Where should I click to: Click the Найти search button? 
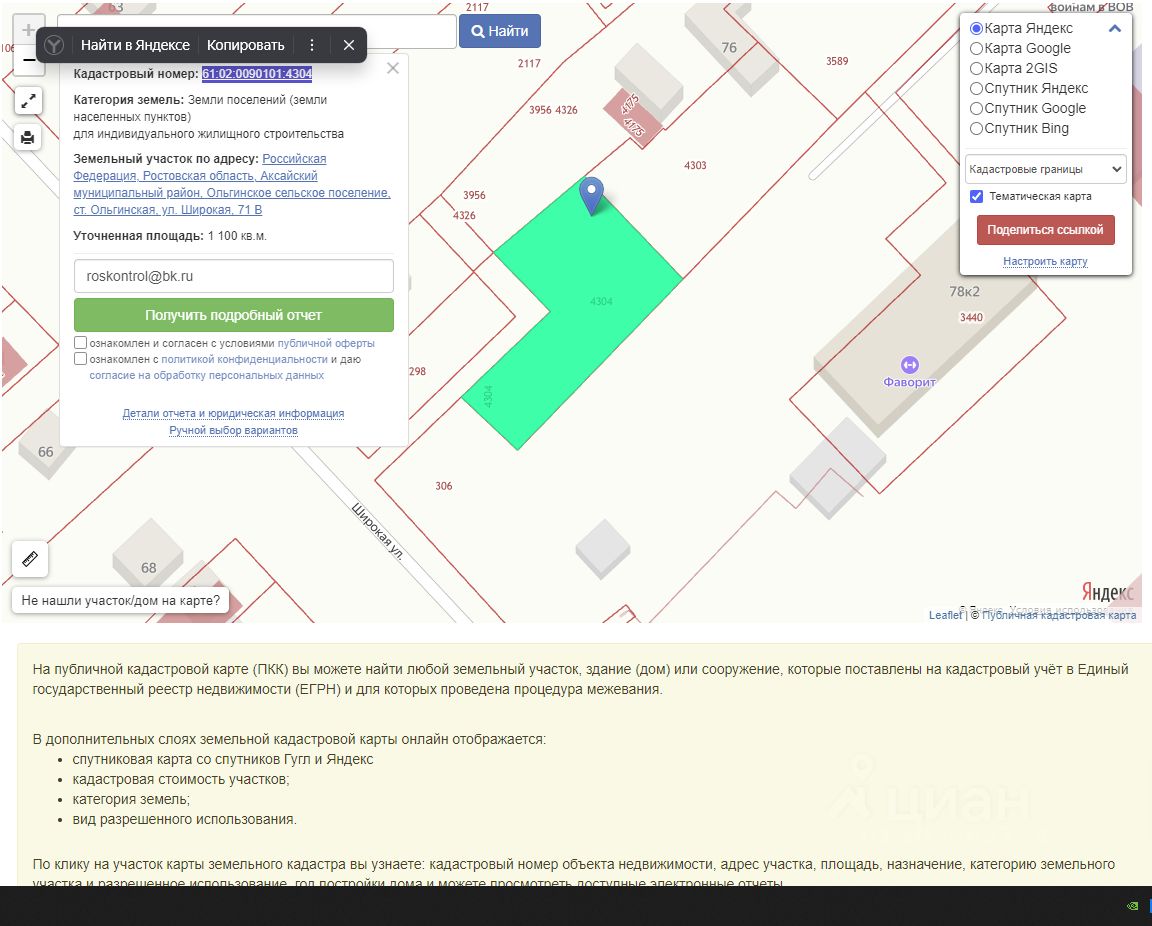[500, 31]
